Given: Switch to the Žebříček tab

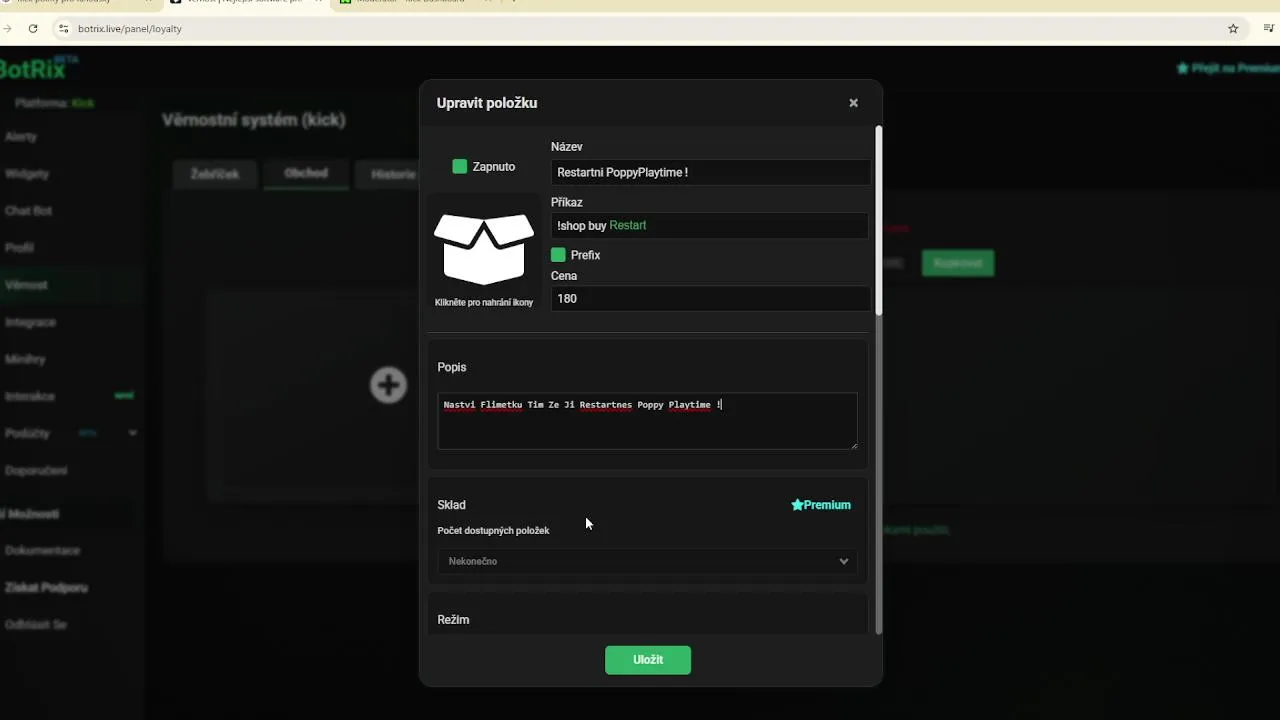Looking at the screenshot, I should [x=215, y=174].
